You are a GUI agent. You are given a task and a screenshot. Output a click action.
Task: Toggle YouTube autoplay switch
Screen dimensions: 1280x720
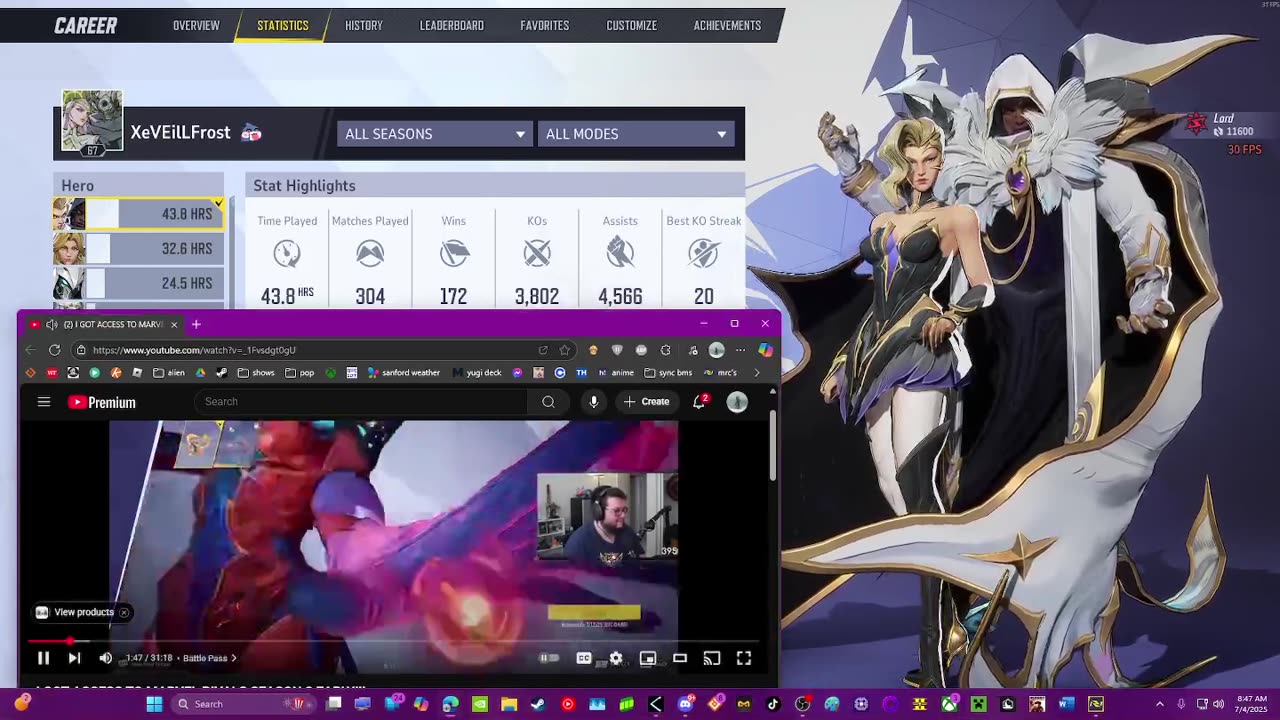pyautogui.click(x=549, y=658)
